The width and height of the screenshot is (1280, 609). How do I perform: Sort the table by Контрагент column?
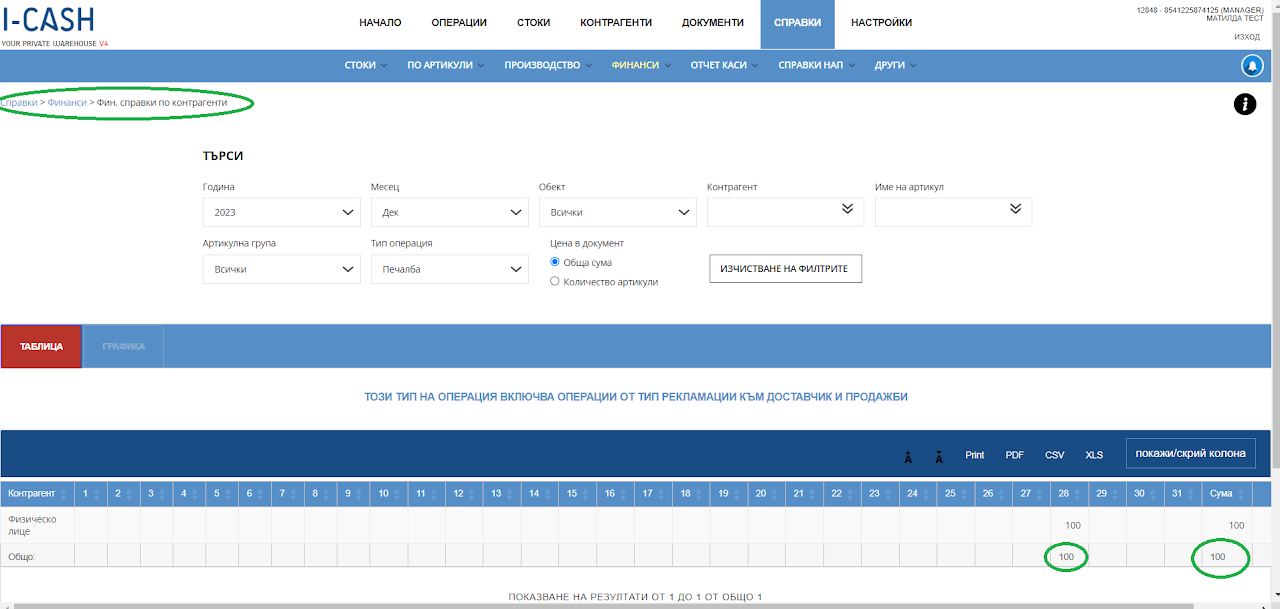point(38,493)
